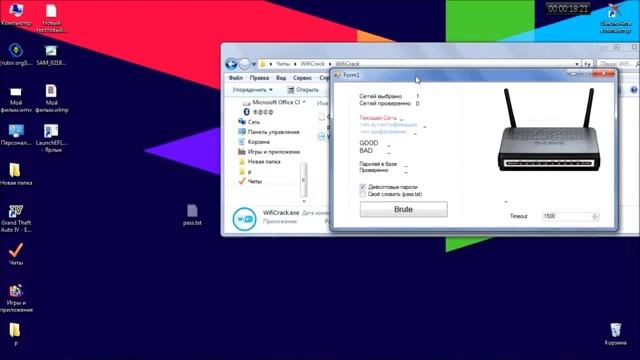
Task: Select Панель управления in Explorer tree
Action: (269, 132)
